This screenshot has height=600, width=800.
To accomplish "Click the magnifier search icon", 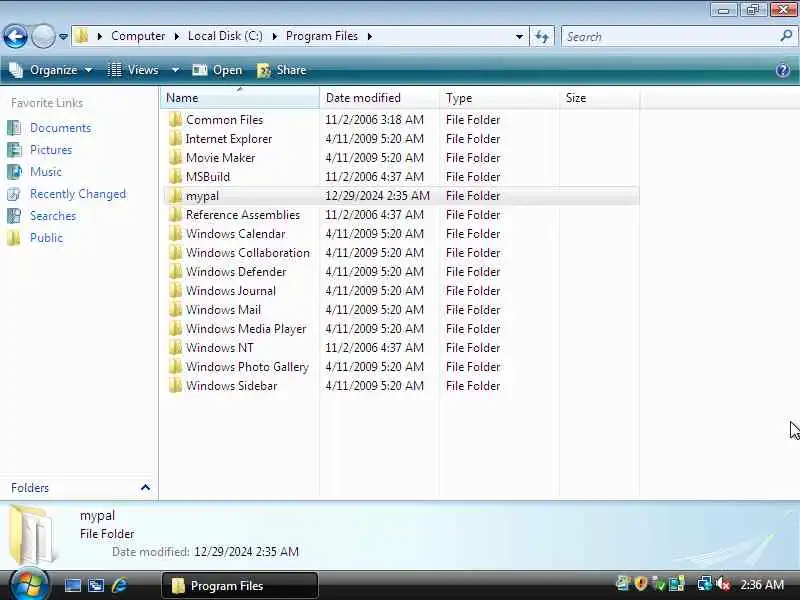I will click(x=786, y=36).
